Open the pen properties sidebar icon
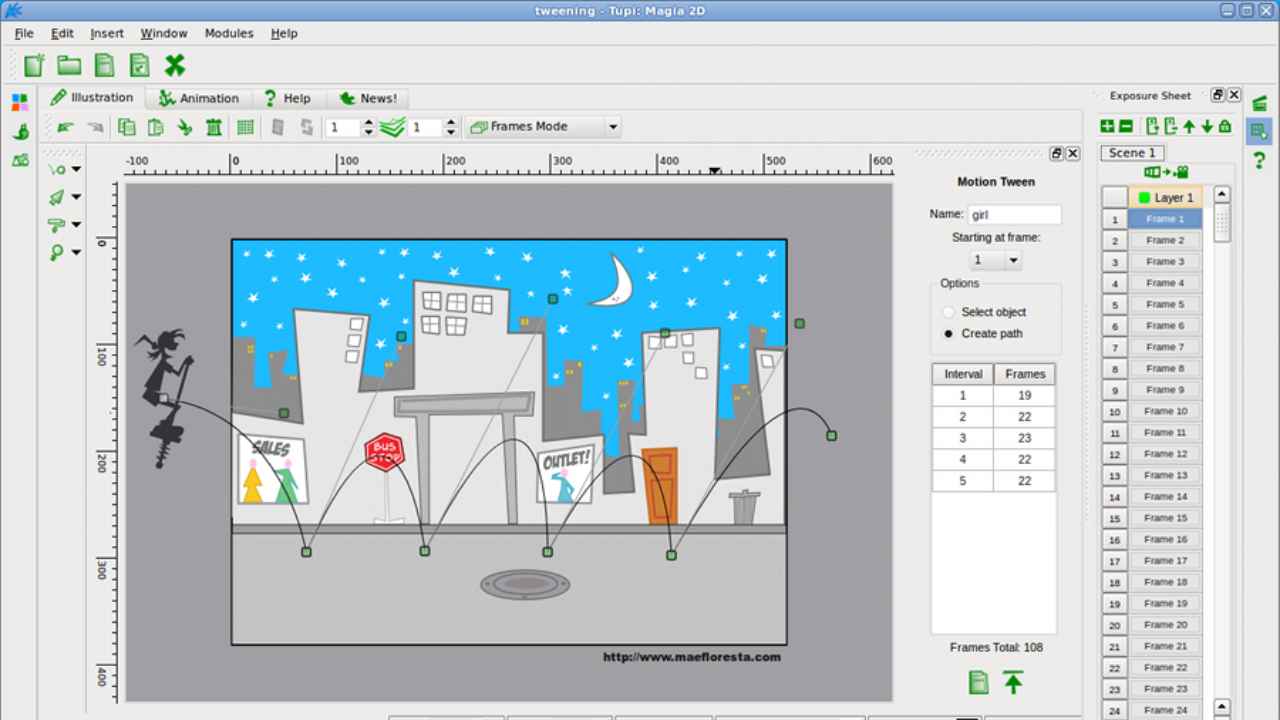 pos(20,131)
